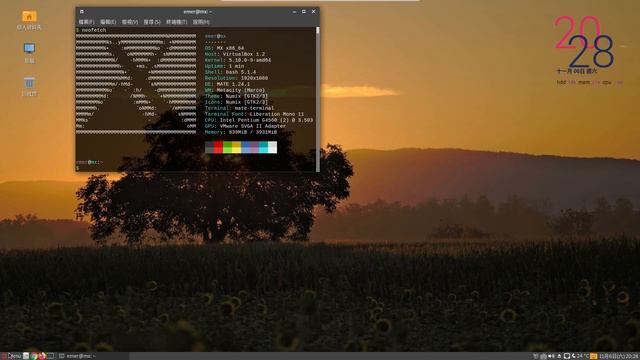The image size is (640, 360).
Task: Click the eject/notification tray icon
Action: click(560, 356)
